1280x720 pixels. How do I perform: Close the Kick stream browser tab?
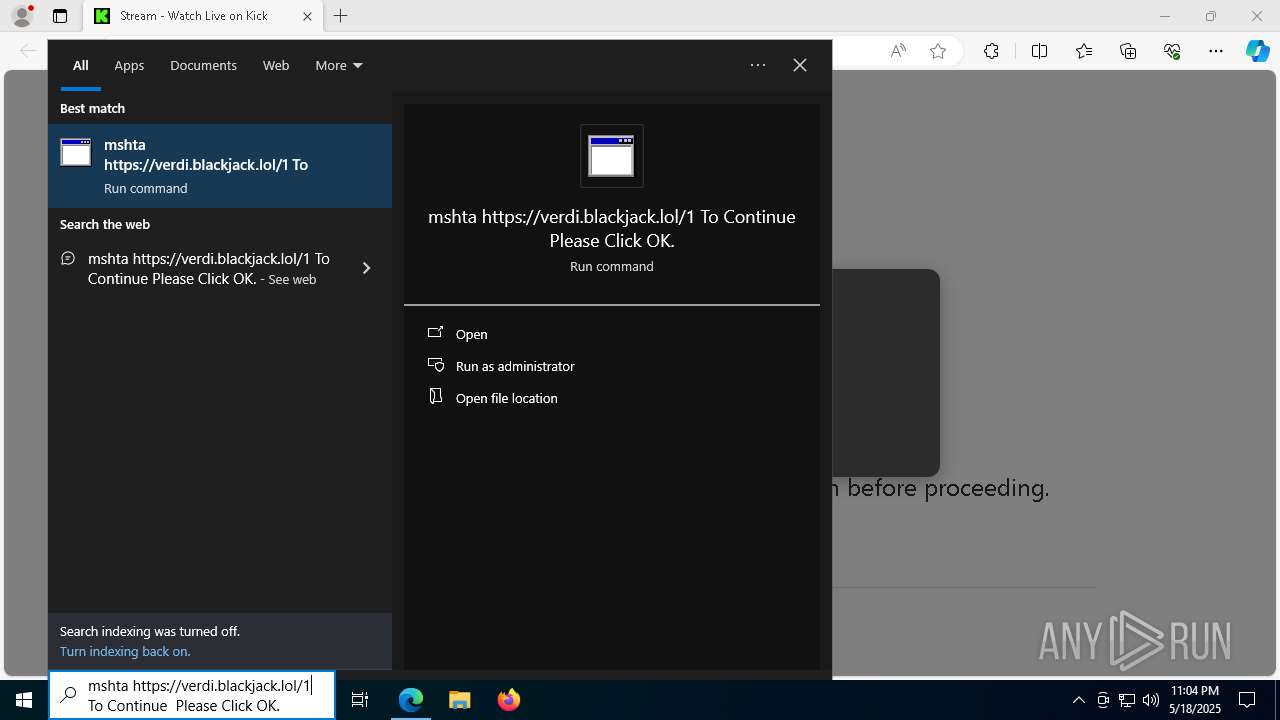(x=307, y=16)
